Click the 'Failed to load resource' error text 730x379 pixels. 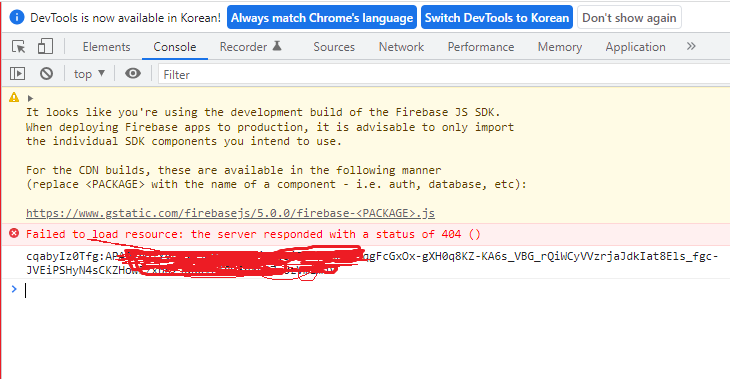click(253, 234)
